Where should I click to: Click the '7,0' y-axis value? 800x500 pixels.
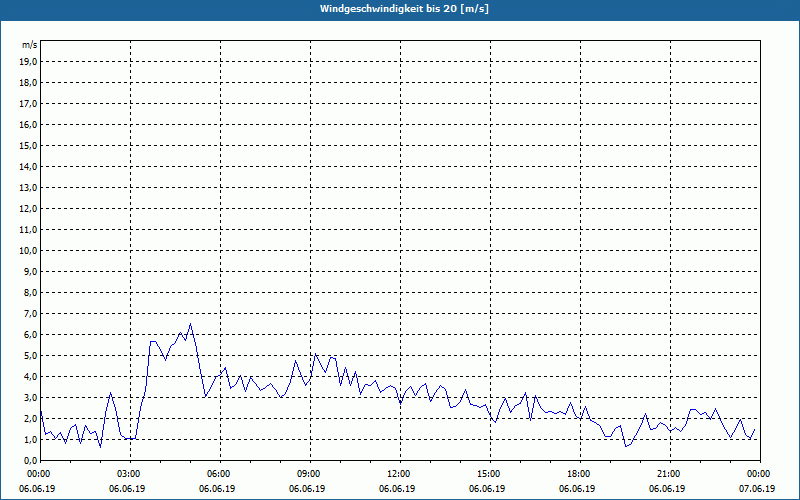(x=30, y=314)
